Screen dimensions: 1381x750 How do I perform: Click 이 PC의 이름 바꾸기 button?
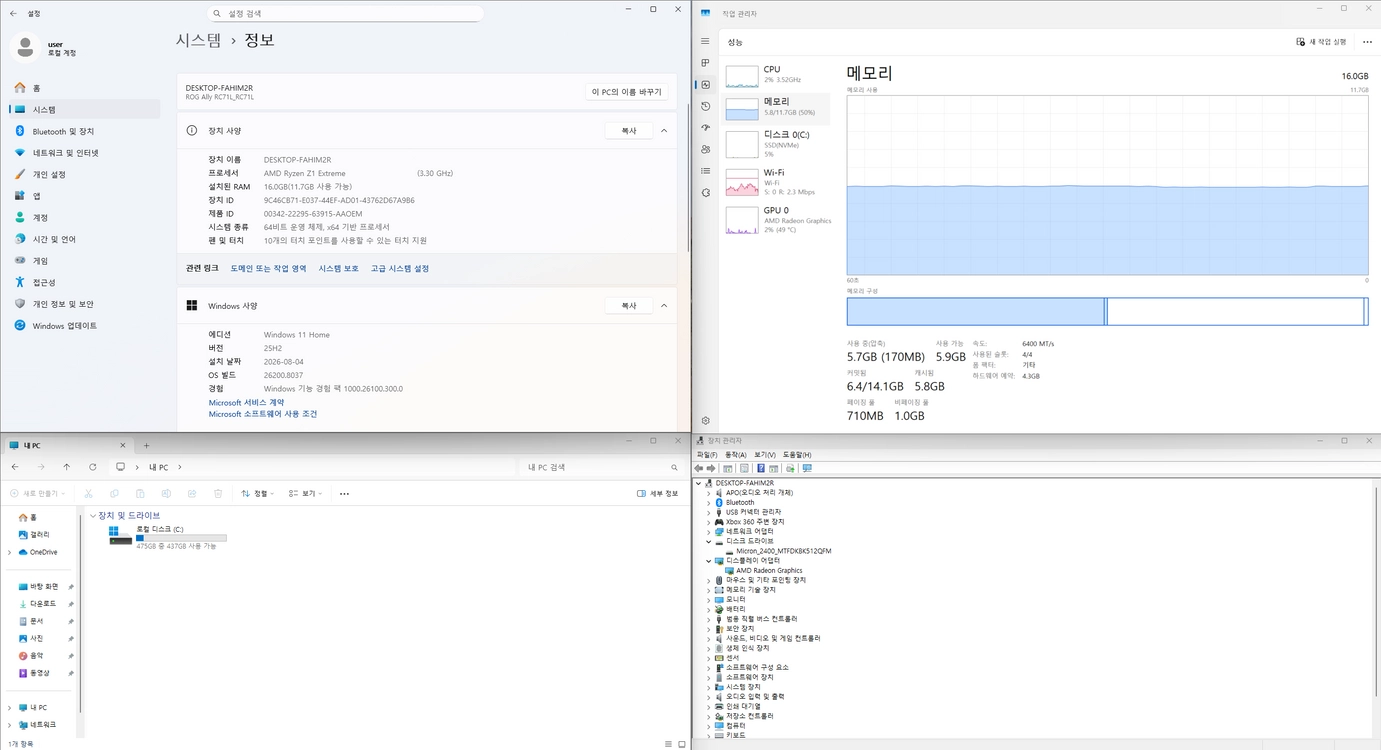point(627,92)
